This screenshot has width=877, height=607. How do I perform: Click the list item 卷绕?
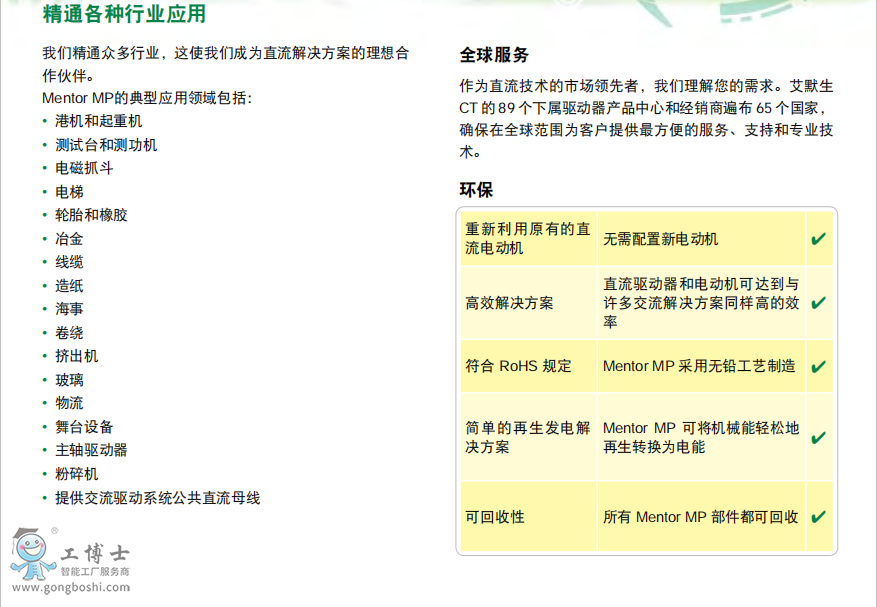click(x=69, y=333)
